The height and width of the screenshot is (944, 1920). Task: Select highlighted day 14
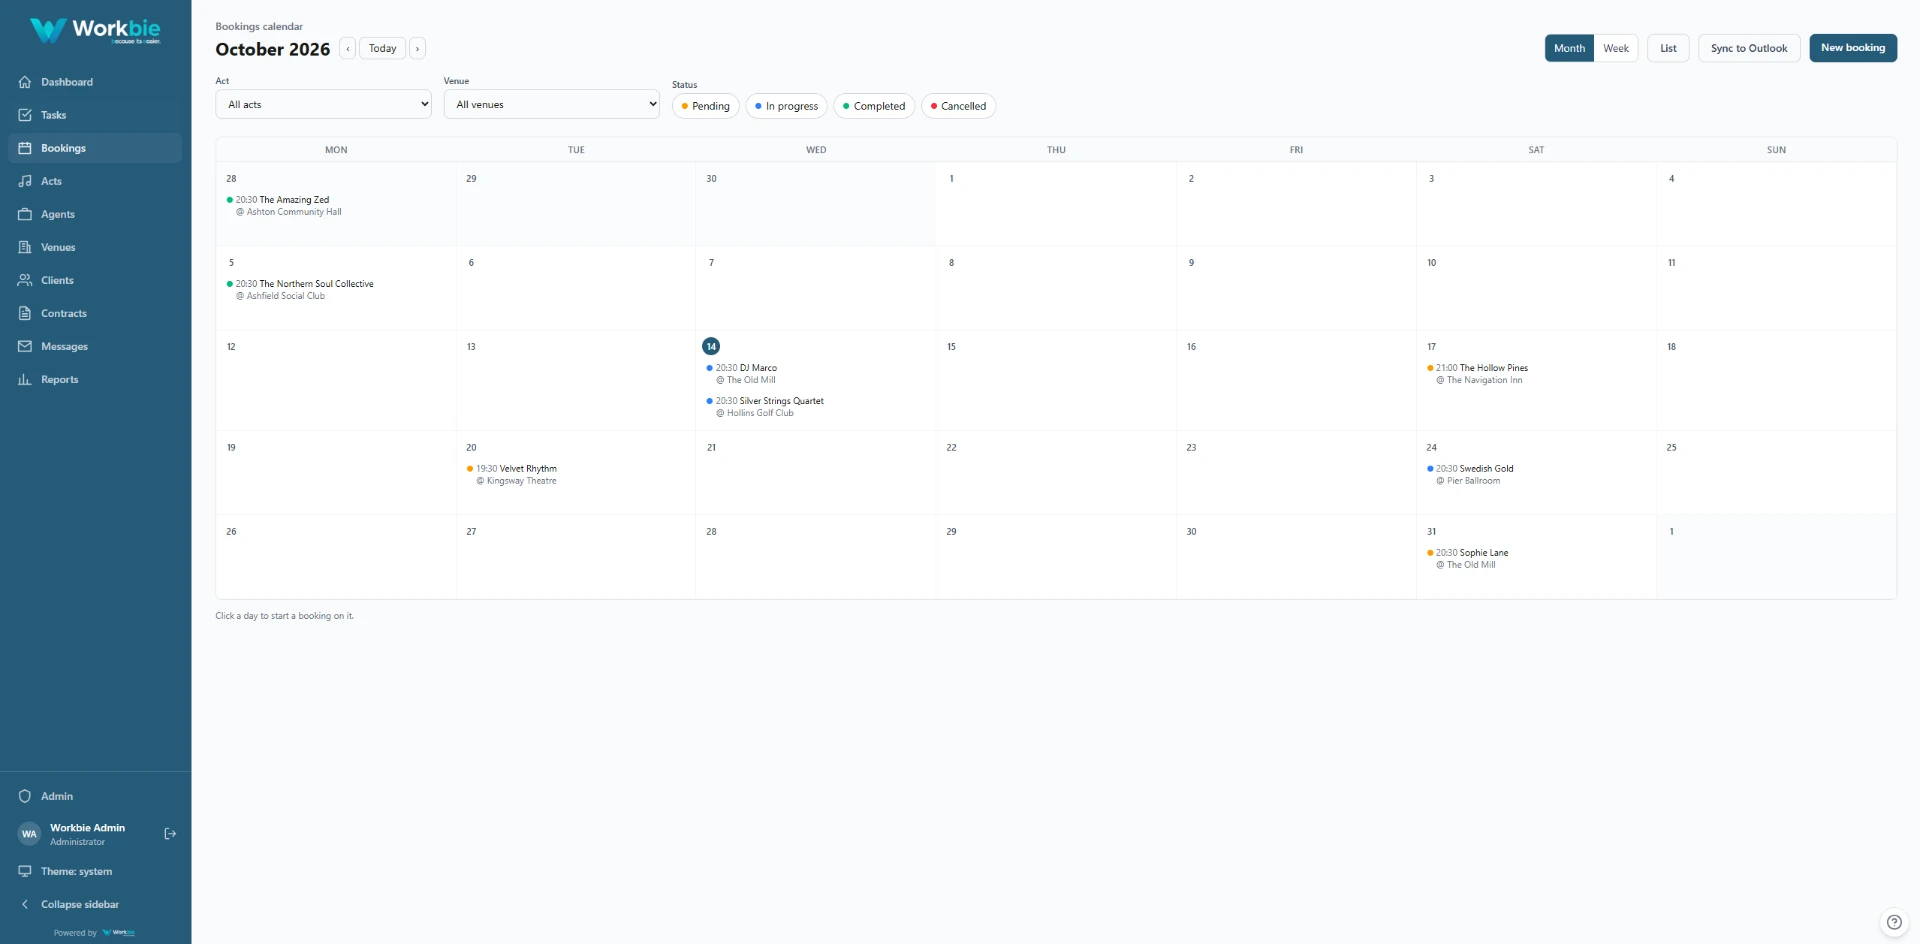[x=711, y=346]
